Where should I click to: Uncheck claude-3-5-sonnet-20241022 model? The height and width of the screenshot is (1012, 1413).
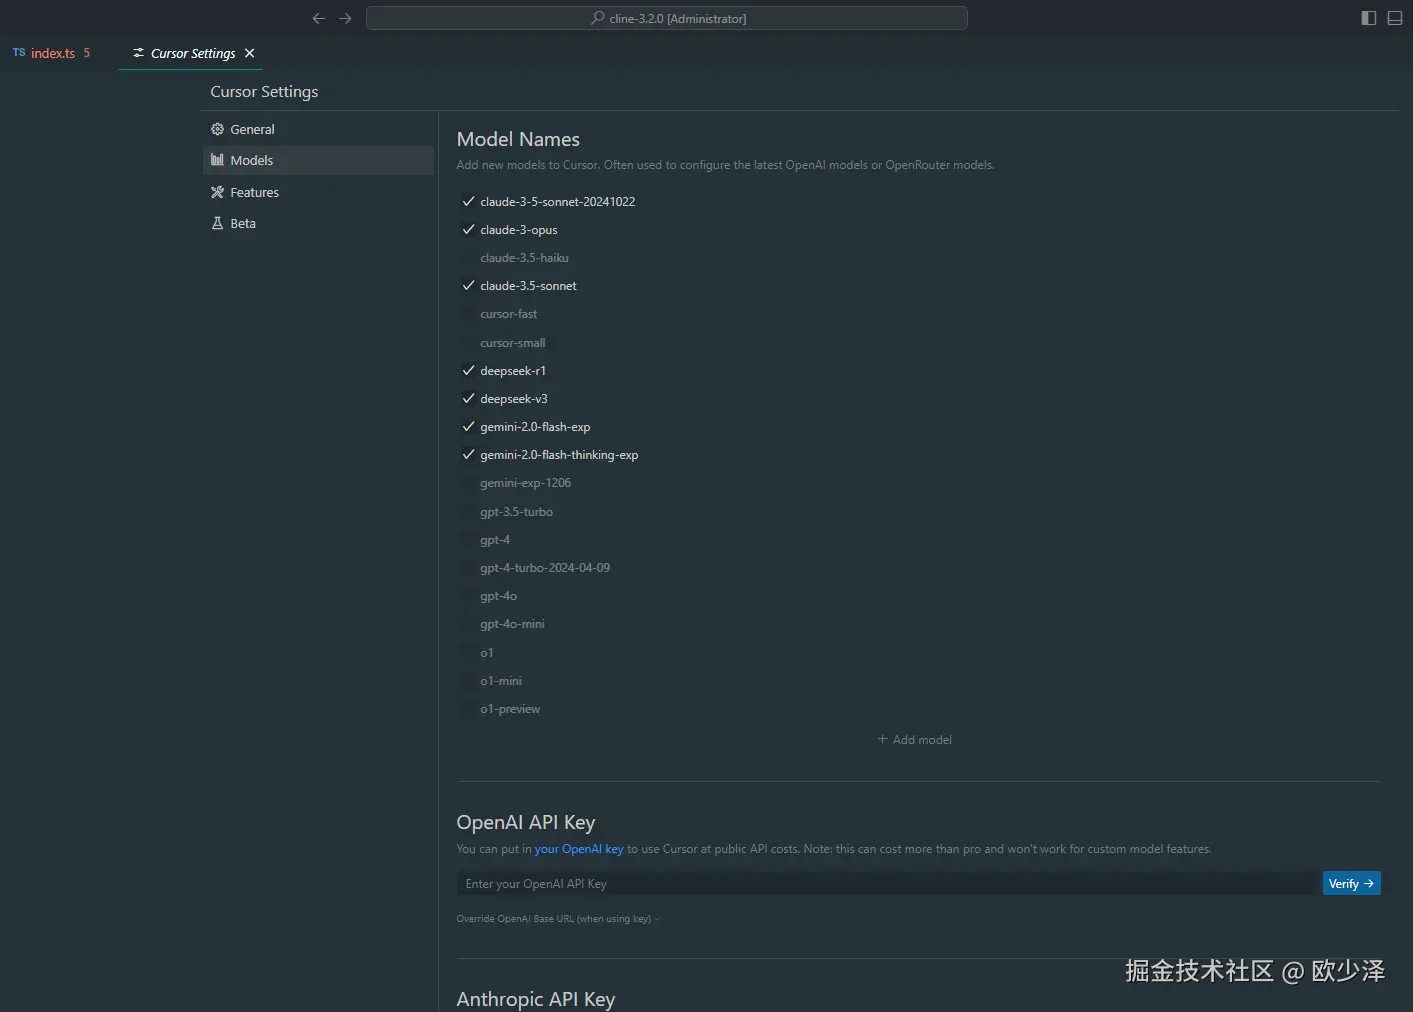point(468,201)
